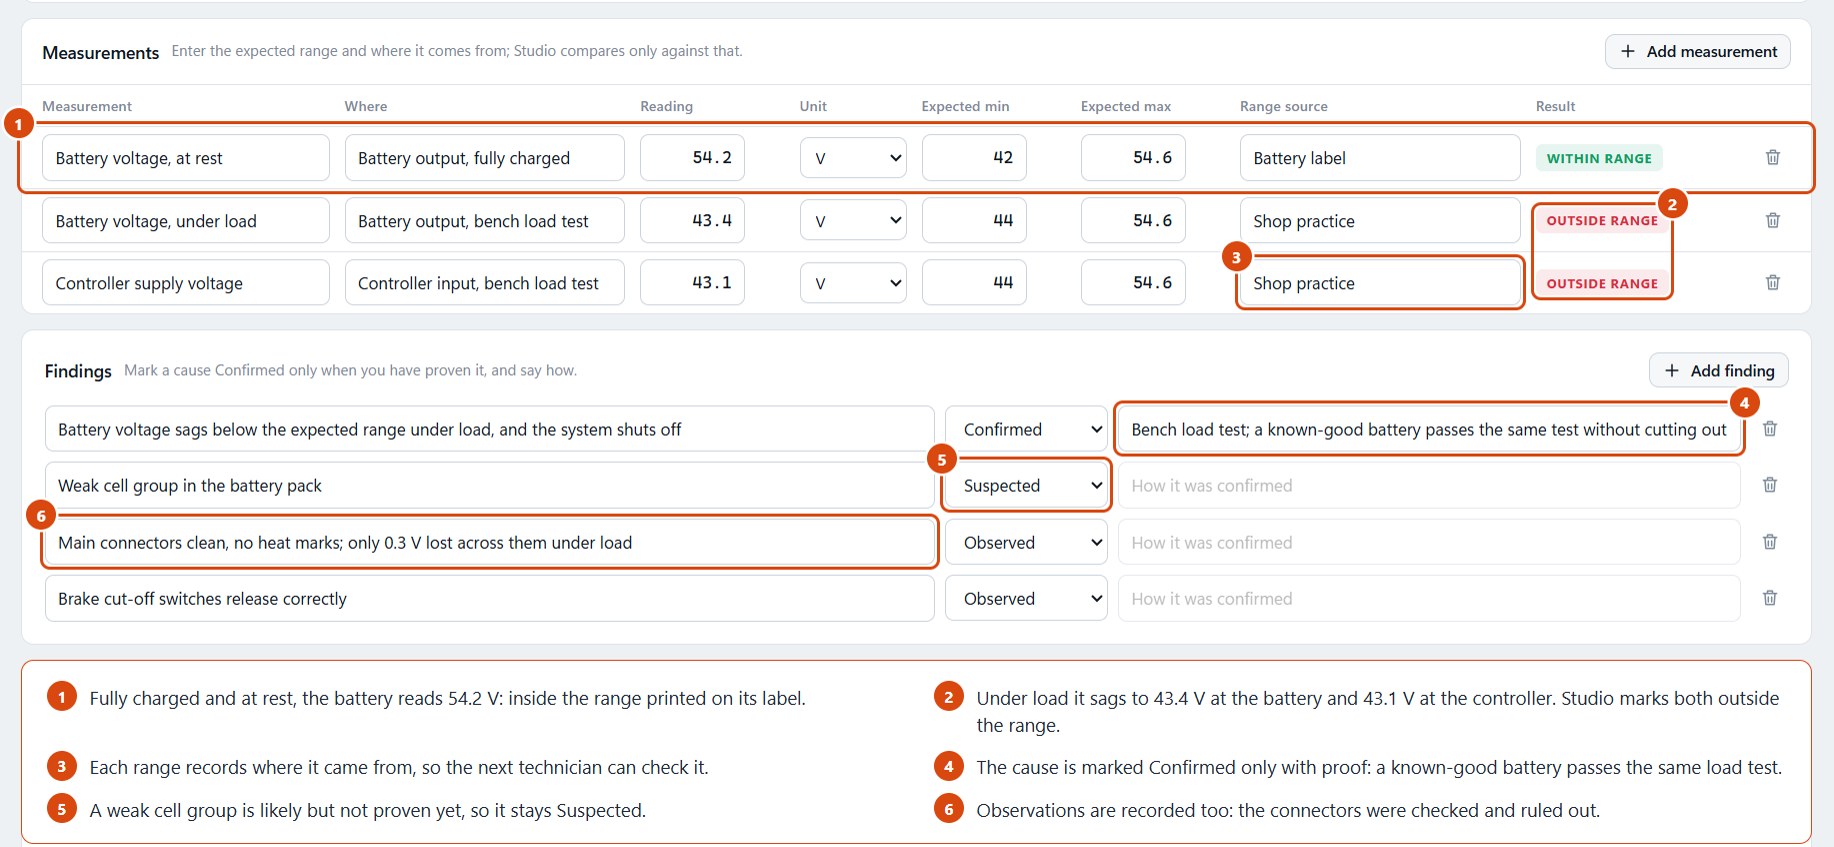Open unit dropdown for Controller supply voltage

tap(853, 283)
